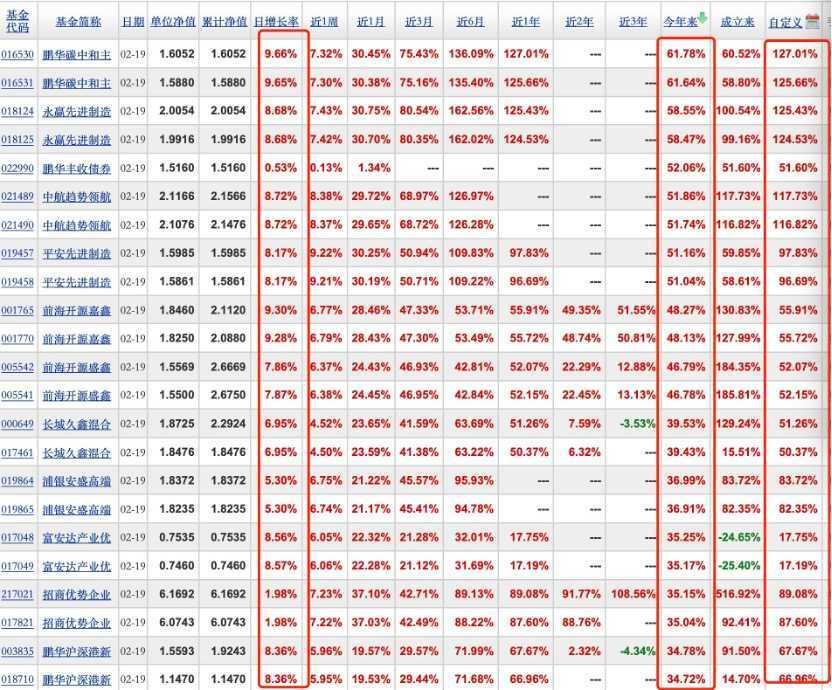Open fund code 005541
Screen dimensions: 832x690
click(x=18, y=395)
